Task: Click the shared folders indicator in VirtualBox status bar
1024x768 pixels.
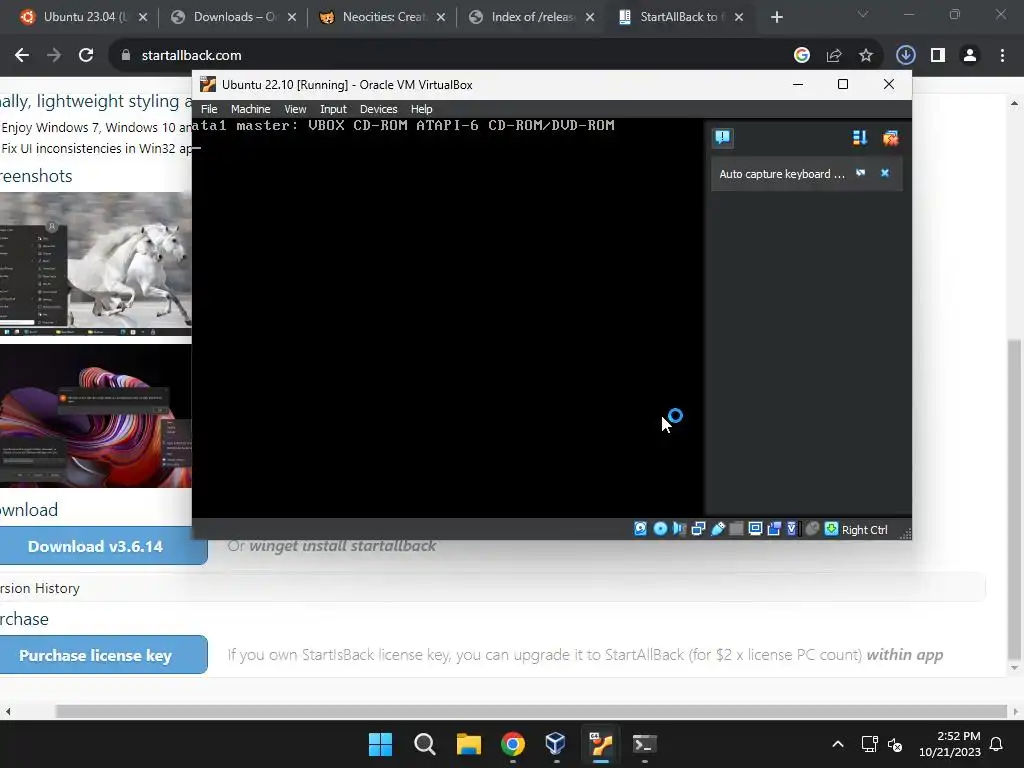Action: 736,529
